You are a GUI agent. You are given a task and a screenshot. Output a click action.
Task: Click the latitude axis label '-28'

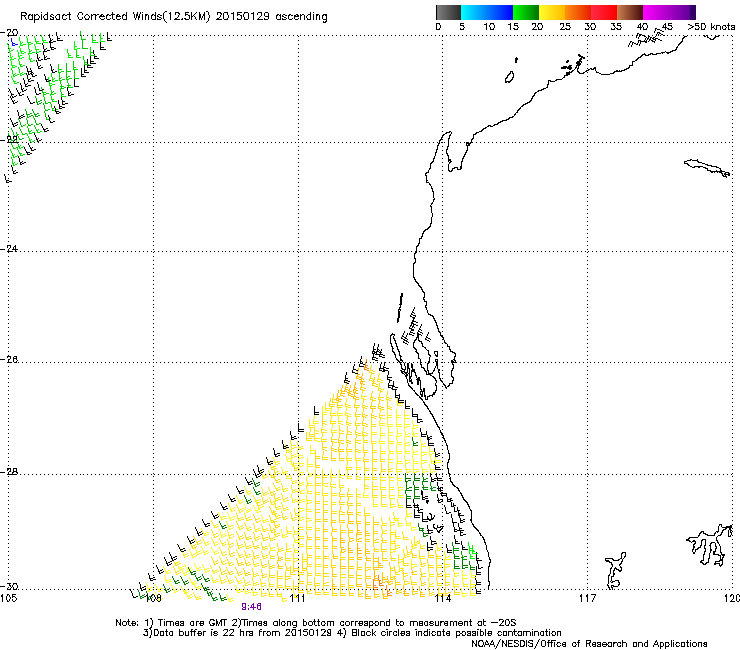point(9,472)
